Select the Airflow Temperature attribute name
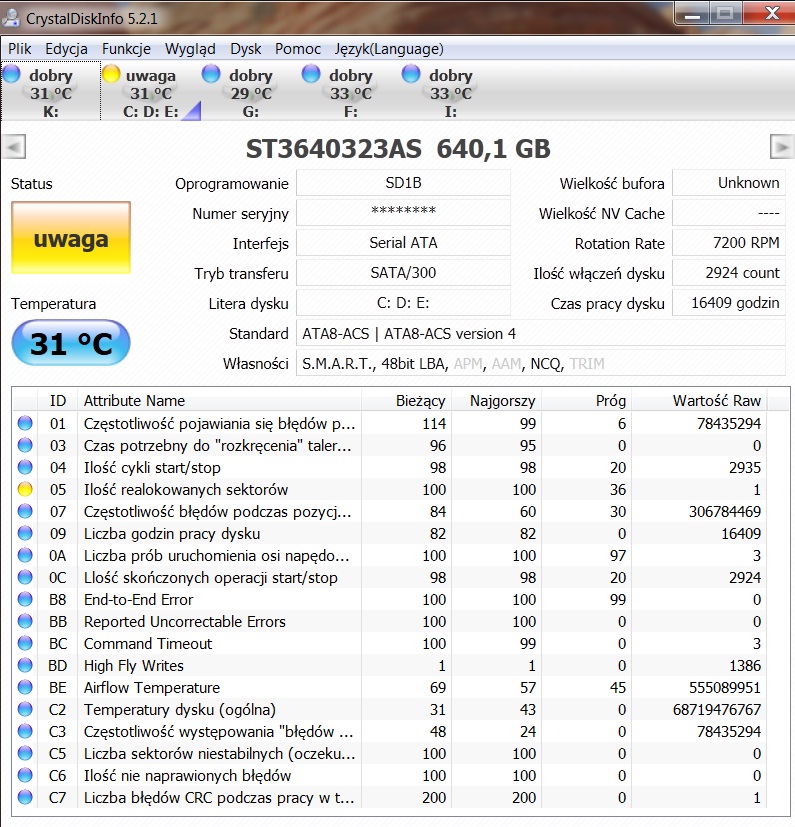This screenshot has height=827, width=795. [x=152, y=688]
